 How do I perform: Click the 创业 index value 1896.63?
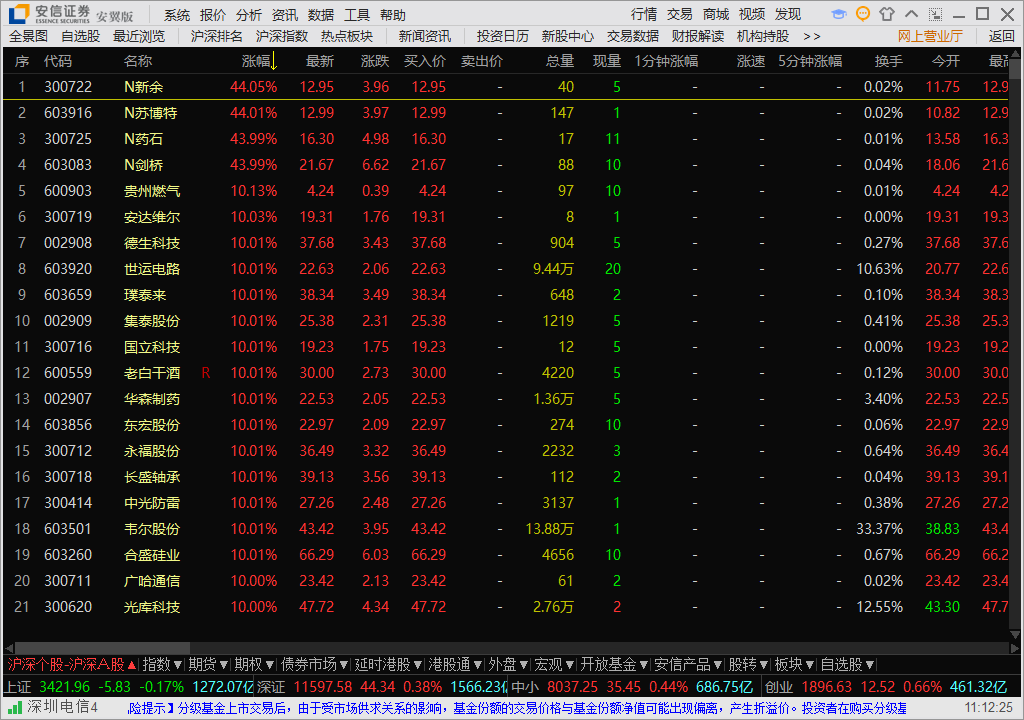point(826,687)
